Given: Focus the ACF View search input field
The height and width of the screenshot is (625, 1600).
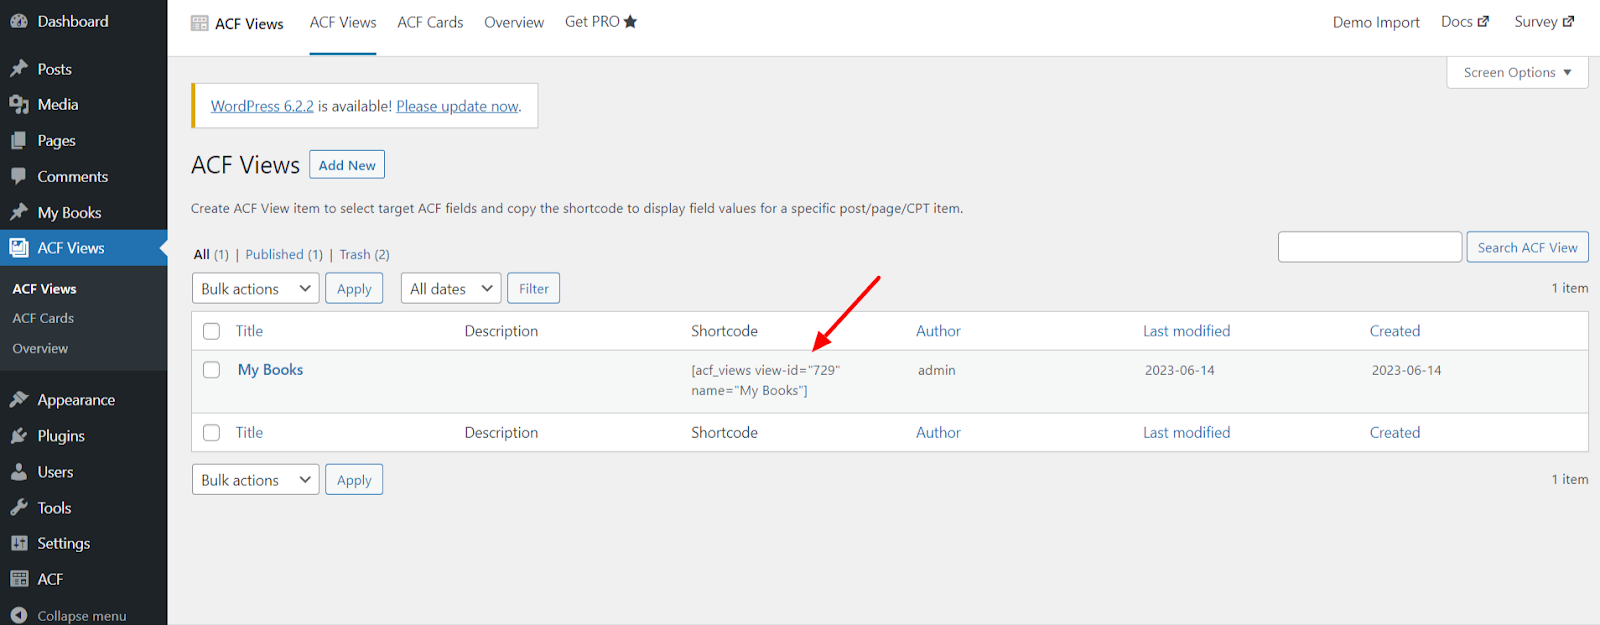Looking at the screenshot, I should click(1369, 247).
